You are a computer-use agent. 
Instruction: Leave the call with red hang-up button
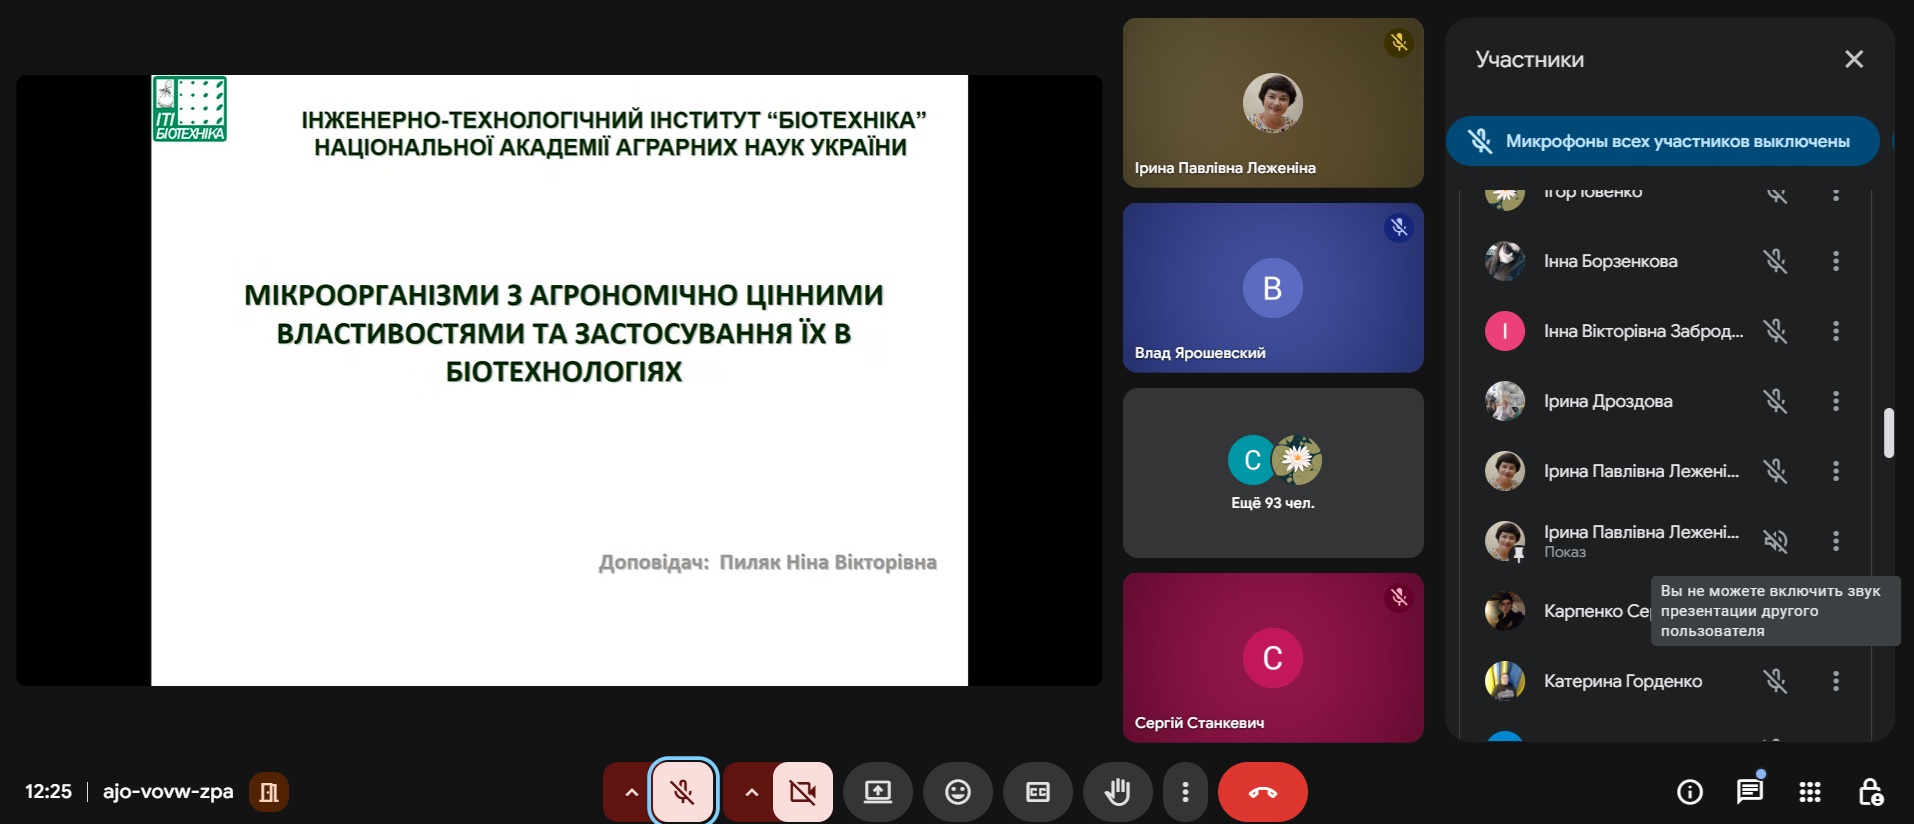(1262, 792)
